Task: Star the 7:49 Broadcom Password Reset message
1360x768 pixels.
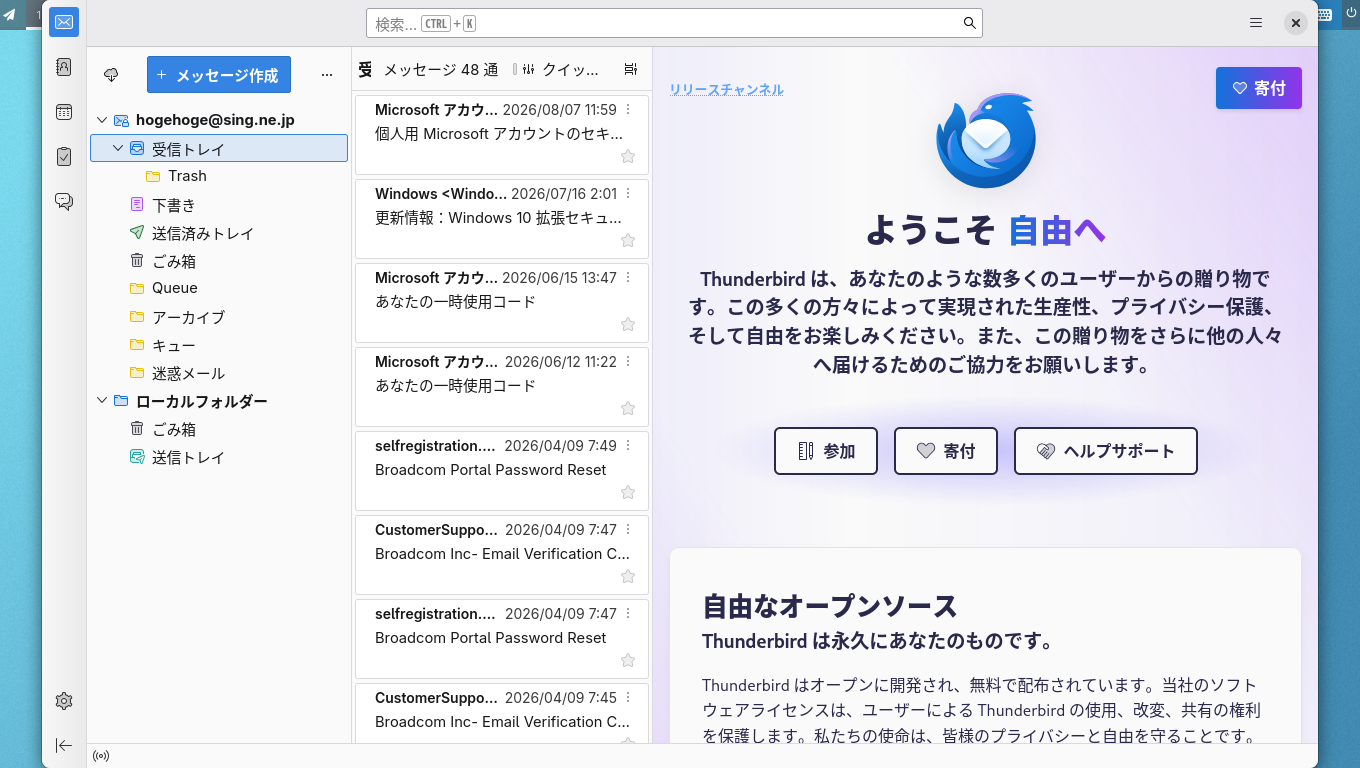Action: [628, 492]
